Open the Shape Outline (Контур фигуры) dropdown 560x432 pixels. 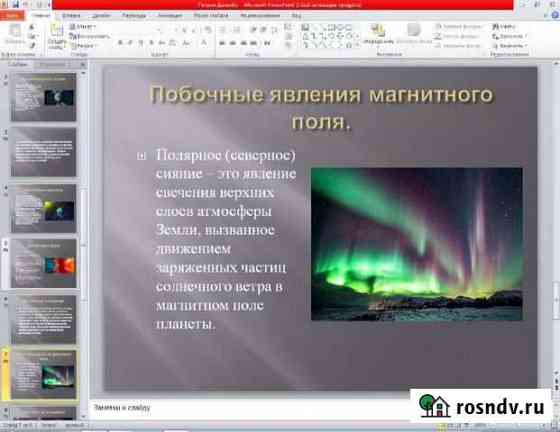(x=458, y=36)
